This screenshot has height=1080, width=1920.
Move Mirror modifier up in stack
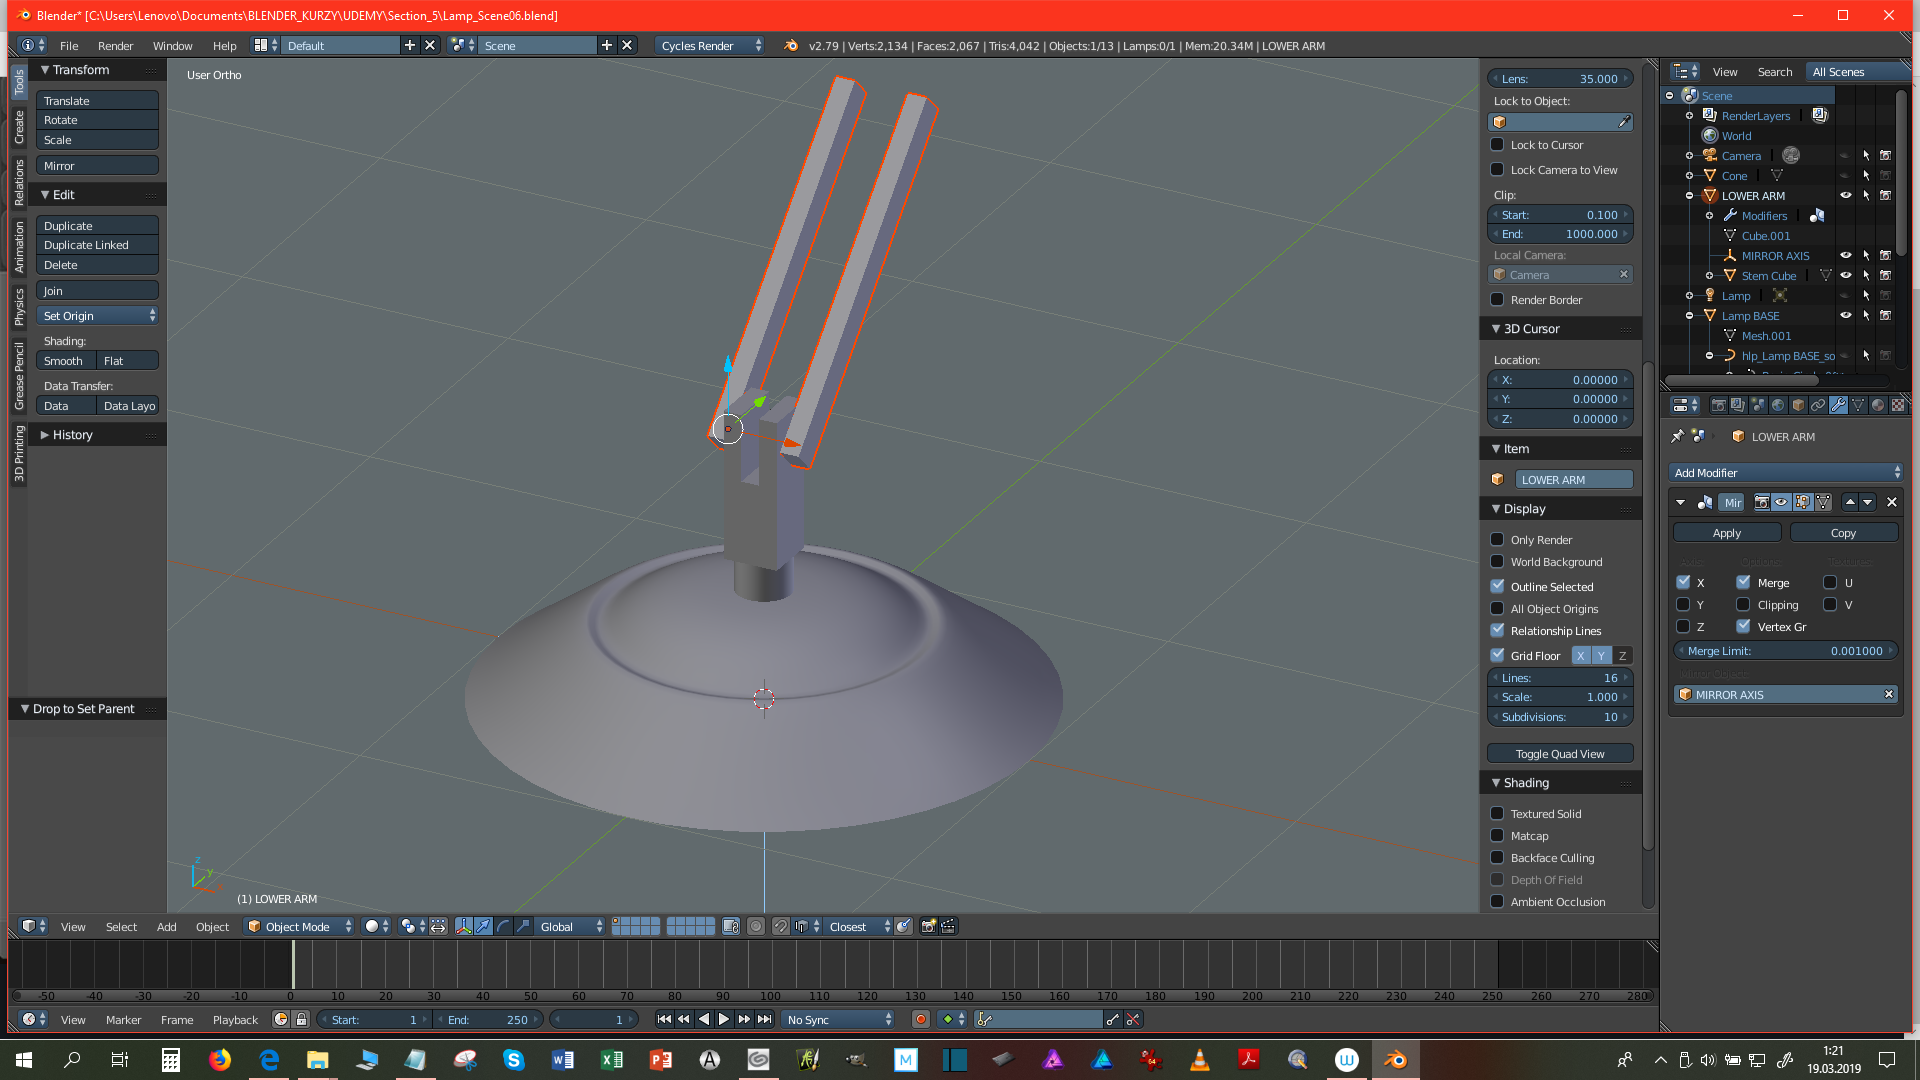coord(1850,502)
